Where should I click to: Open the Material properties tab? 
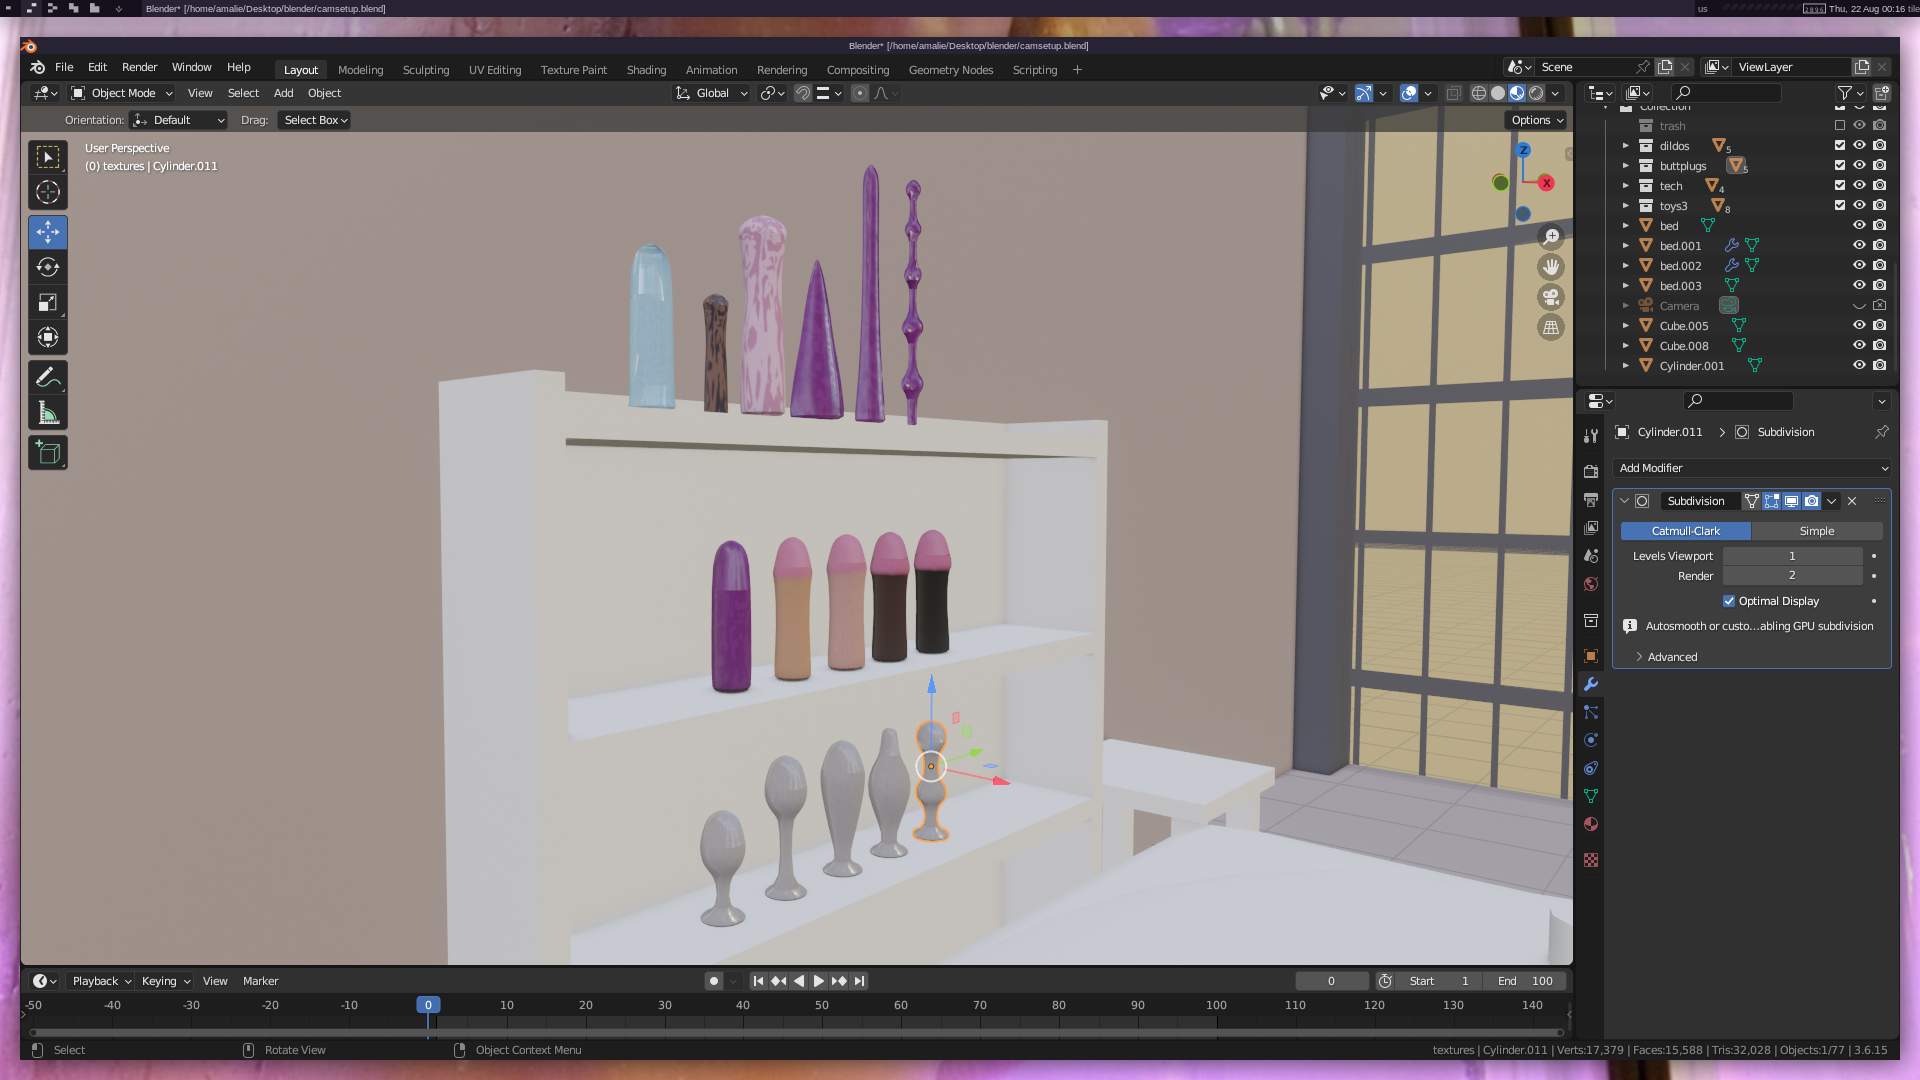[1591, 824]
